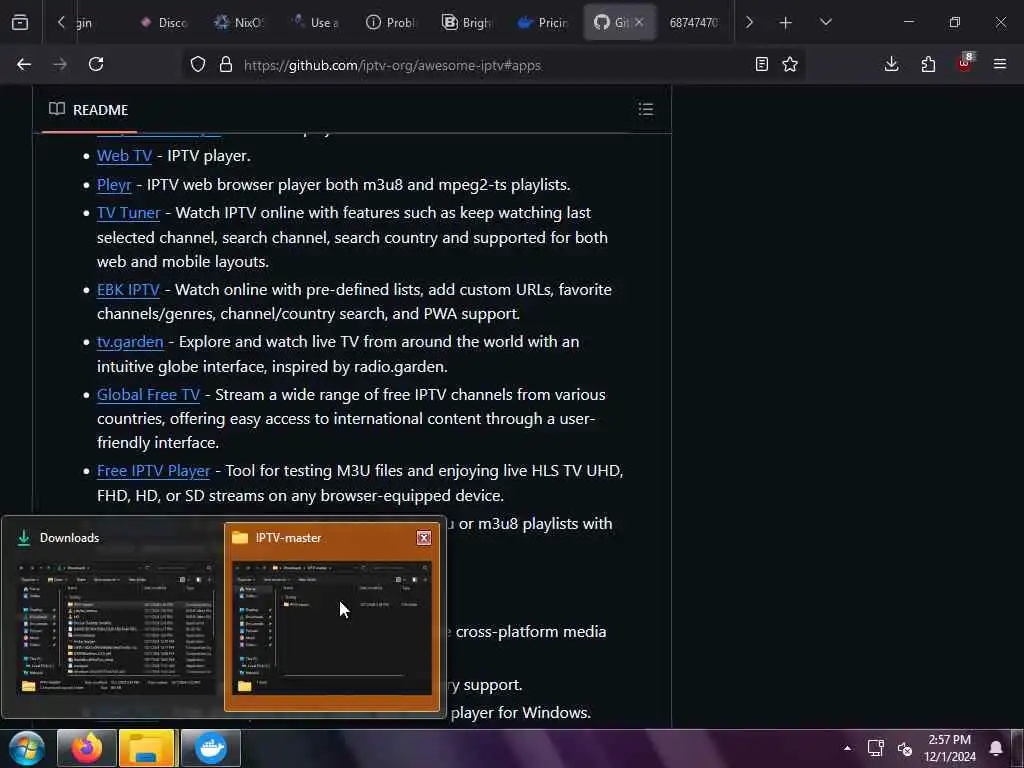Open the taskbar clock and date
This screenshot has height=768, width=1024.
click(x=950, y=748)
